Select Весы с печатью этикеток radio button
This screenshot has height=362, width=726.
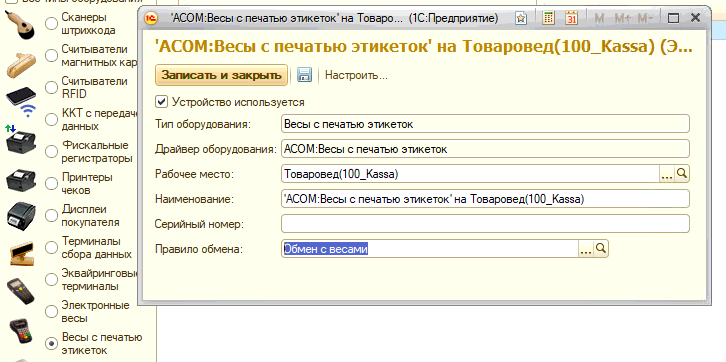point(51,343)
